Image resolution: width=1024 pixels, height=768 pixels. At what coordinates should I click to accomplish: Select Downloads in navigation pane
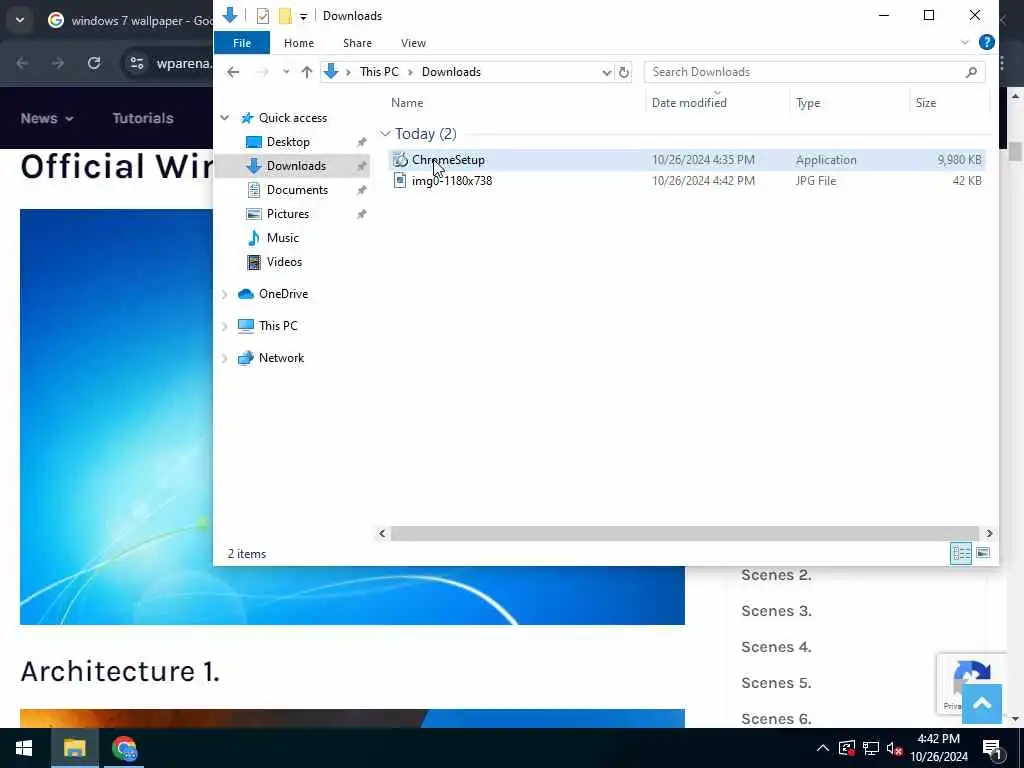[296, 166]
